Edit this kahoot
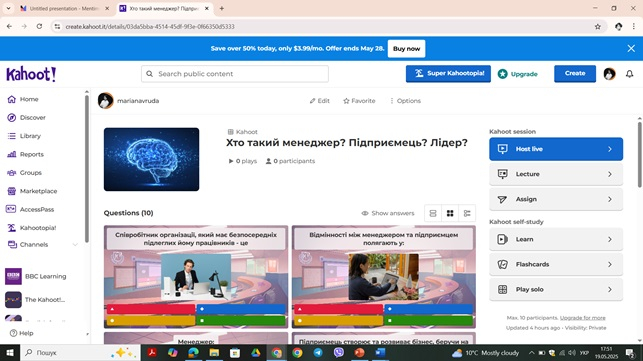Screen dimensions: 643x361 coord(319,101)
